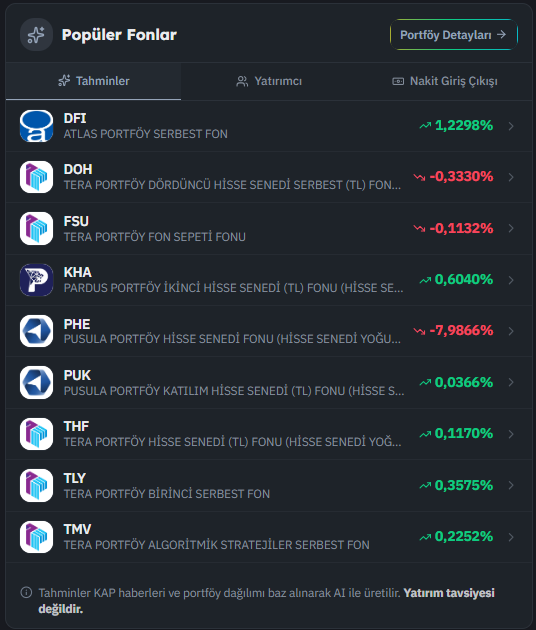Screen dimensions: 536x630
Task: Click the Pusula Portföy logo next to PHE
Action: [36, 331]
